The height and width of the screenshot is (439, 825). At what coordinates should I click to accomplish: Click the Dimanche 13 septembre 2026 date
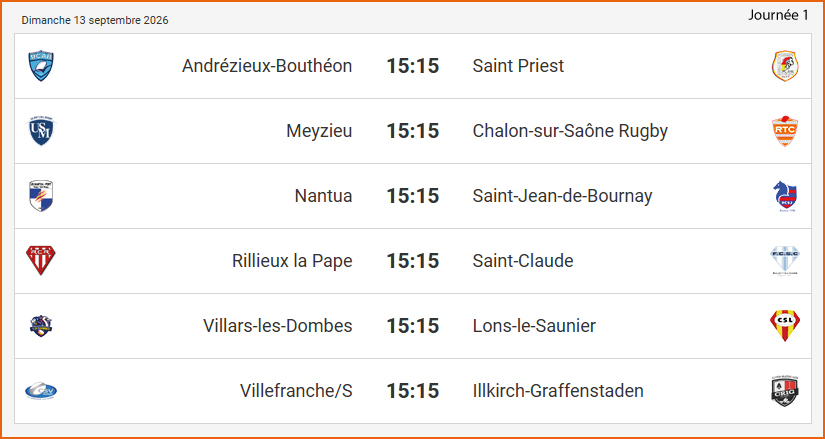coord(95,21)
